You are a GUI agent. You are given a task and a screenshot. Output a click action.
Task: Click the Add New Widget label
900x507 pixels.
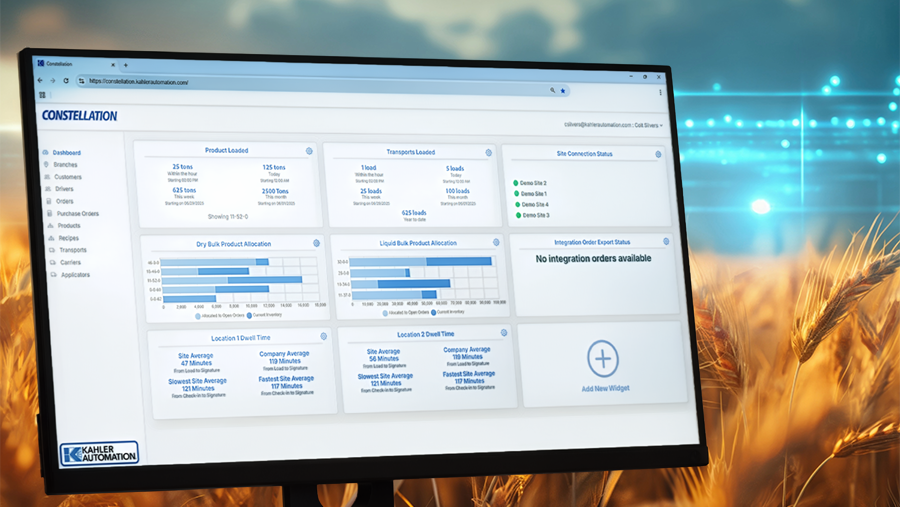[x=606, y=389]
